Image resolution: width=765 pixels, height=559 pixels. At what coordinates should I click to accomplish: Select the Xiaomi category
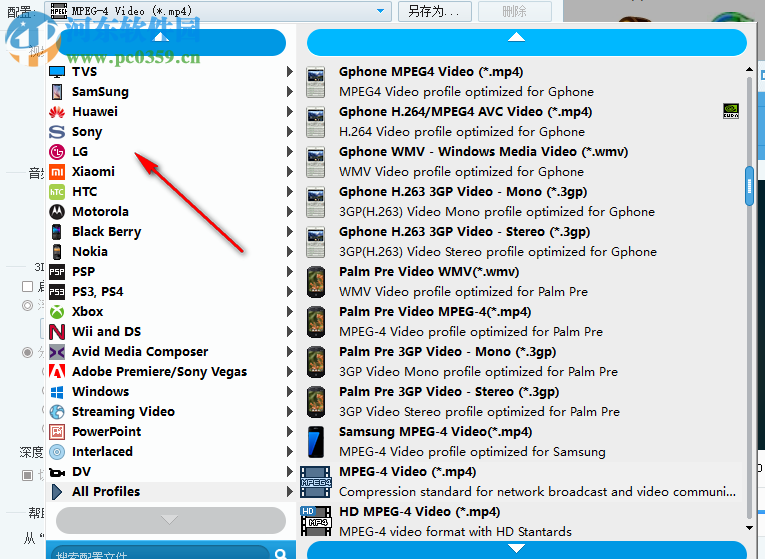coord(171,172)
